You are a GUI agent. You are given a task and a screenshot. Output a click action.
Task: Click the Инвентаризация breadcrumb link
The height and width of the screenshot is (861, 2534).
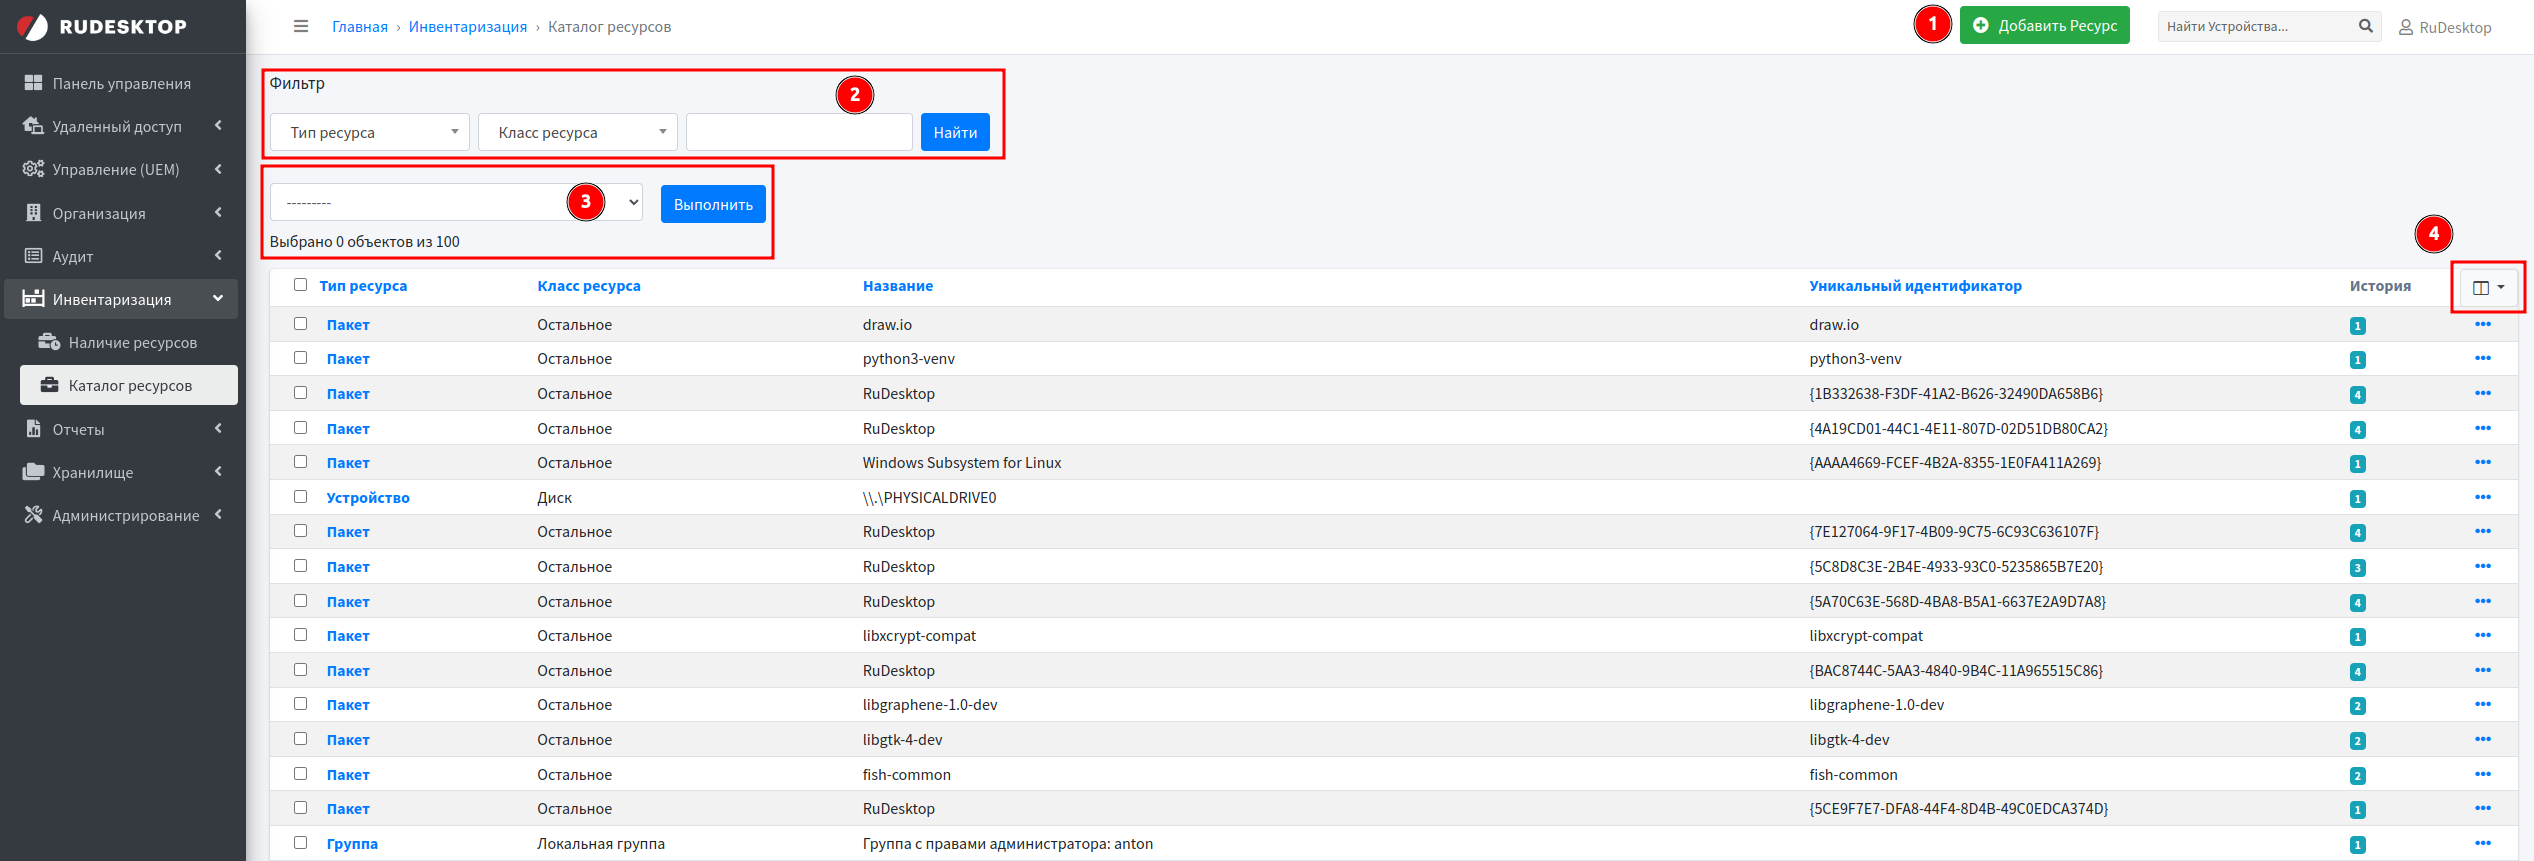coord(467,27)
